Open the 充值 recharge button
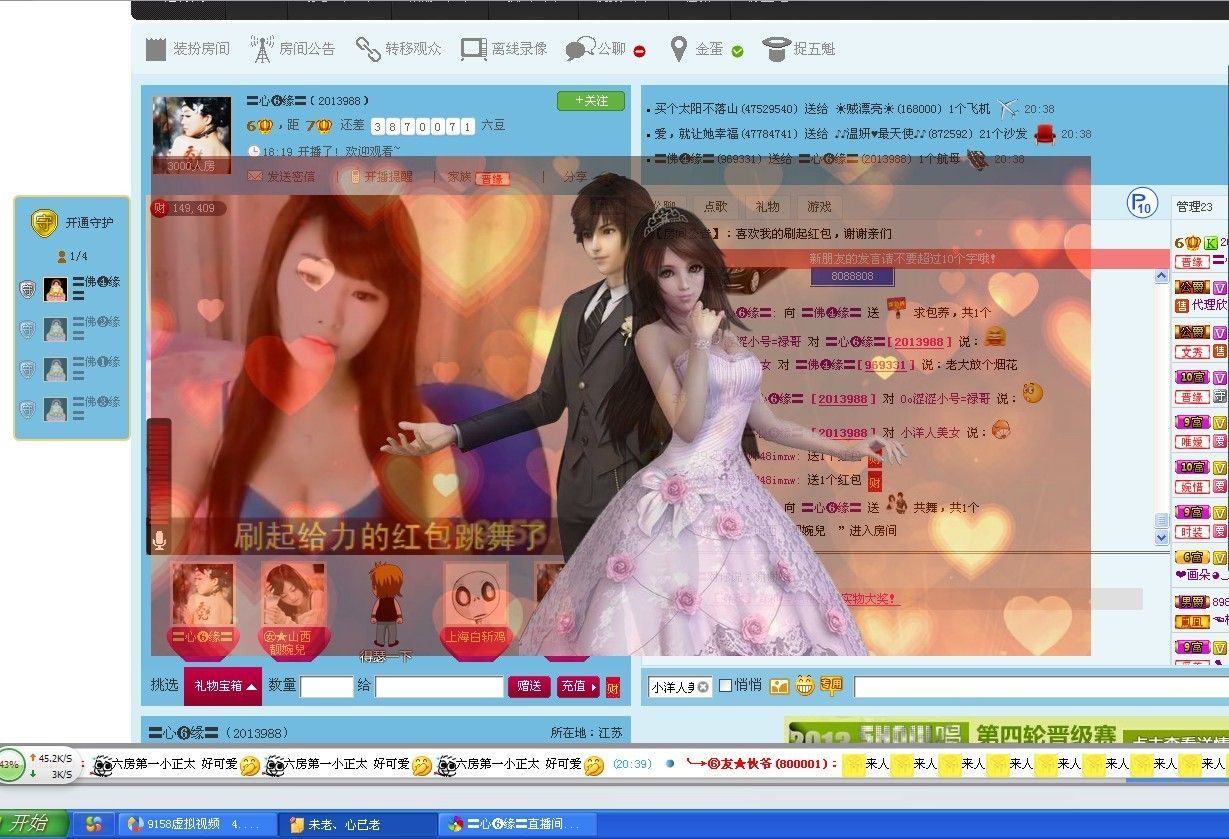The image size is (1229, 839). point(578,687)
